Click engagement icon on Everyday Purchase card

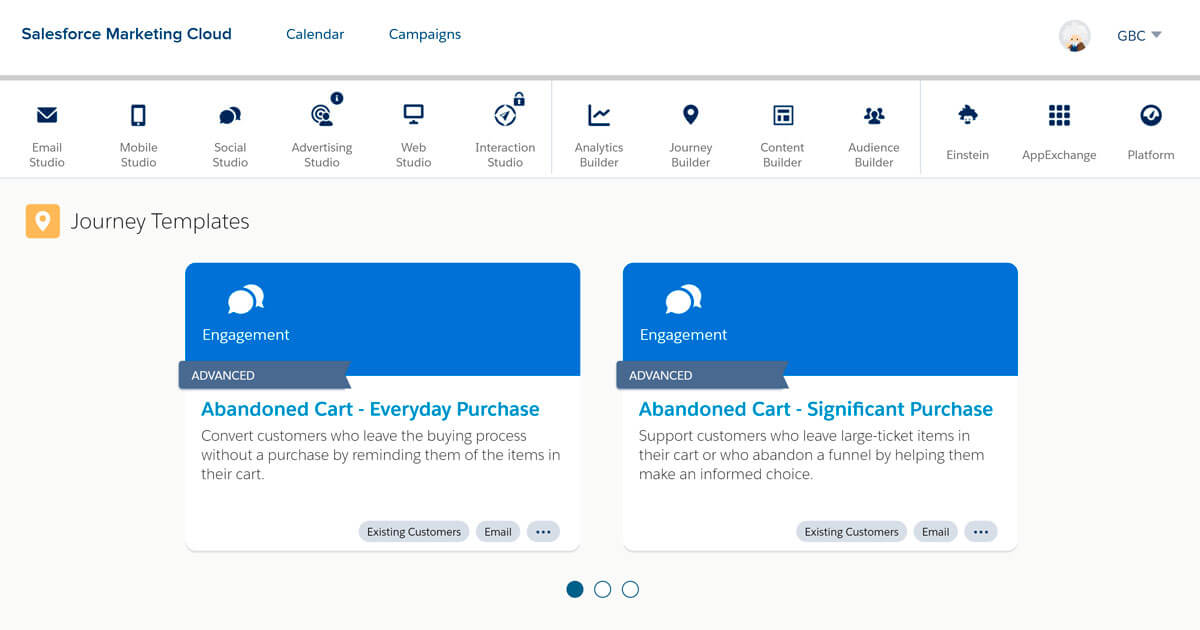point(246,299)
